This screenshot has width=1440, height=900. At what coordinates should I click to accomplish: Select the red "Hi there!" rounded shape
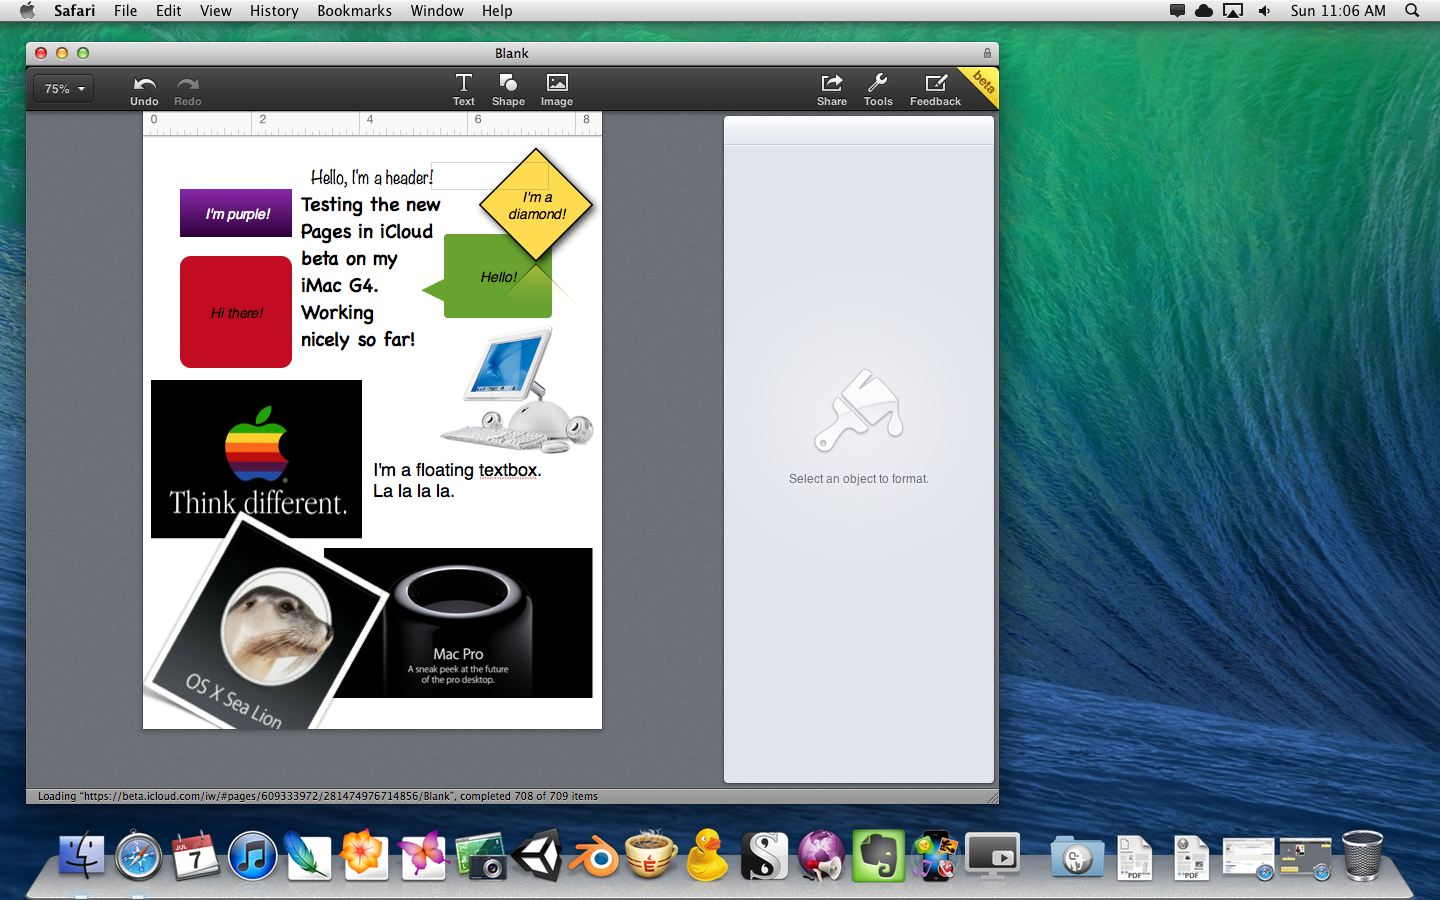pos(236,312)
